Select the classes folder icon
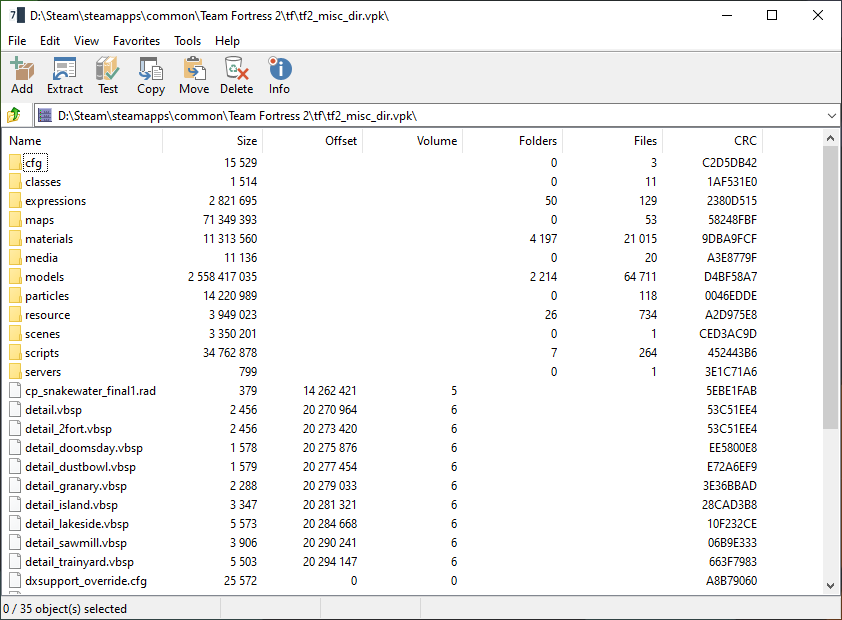 (x=15, y=181)
